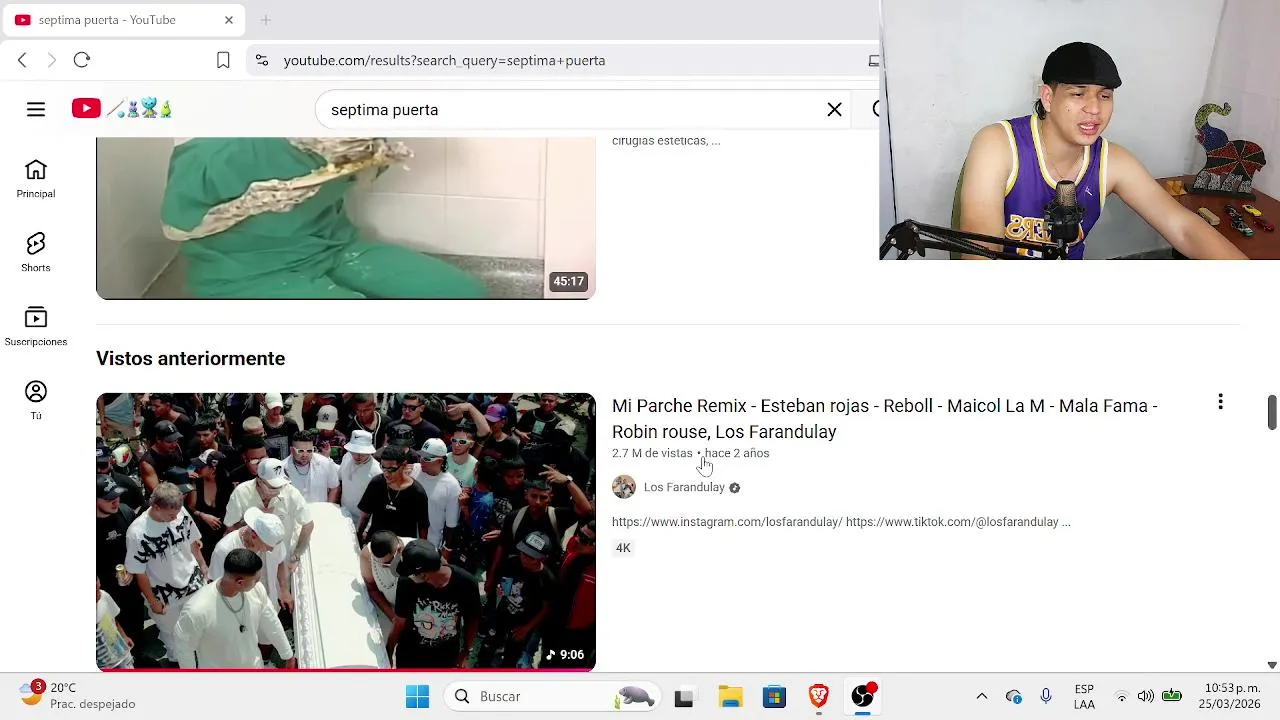Screen dimensions: 1280x720
Task: Open a new browser tab
Action: (266, 20)
